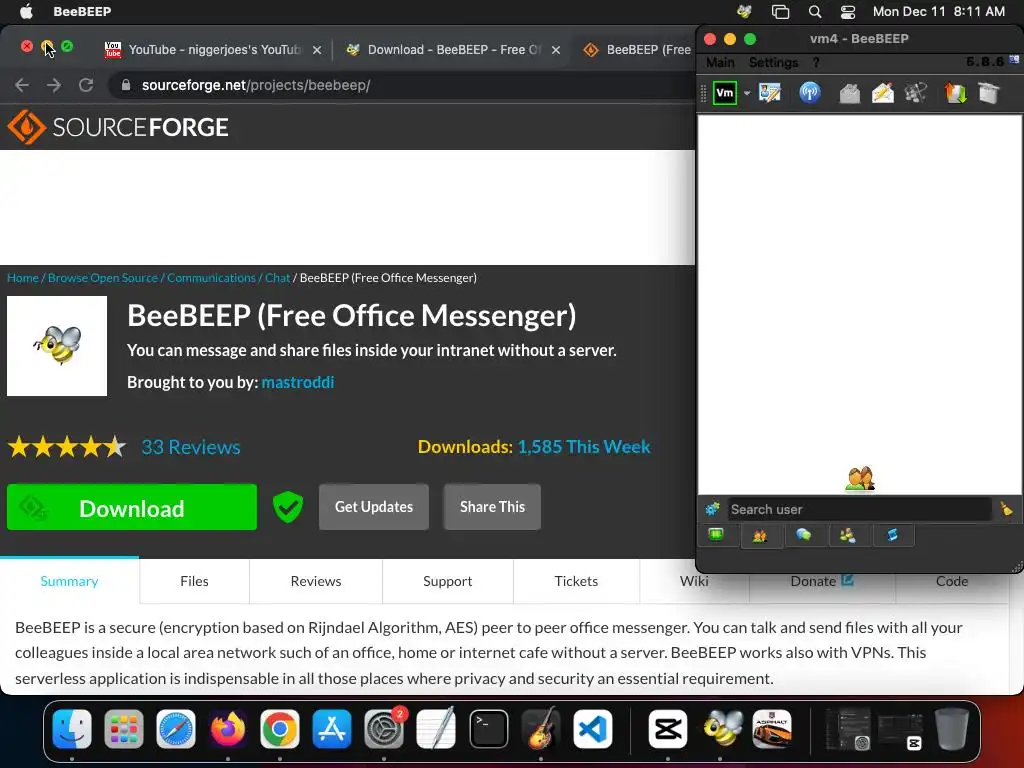Reload the page with browser refresh icon

click(x=86, y=85)
